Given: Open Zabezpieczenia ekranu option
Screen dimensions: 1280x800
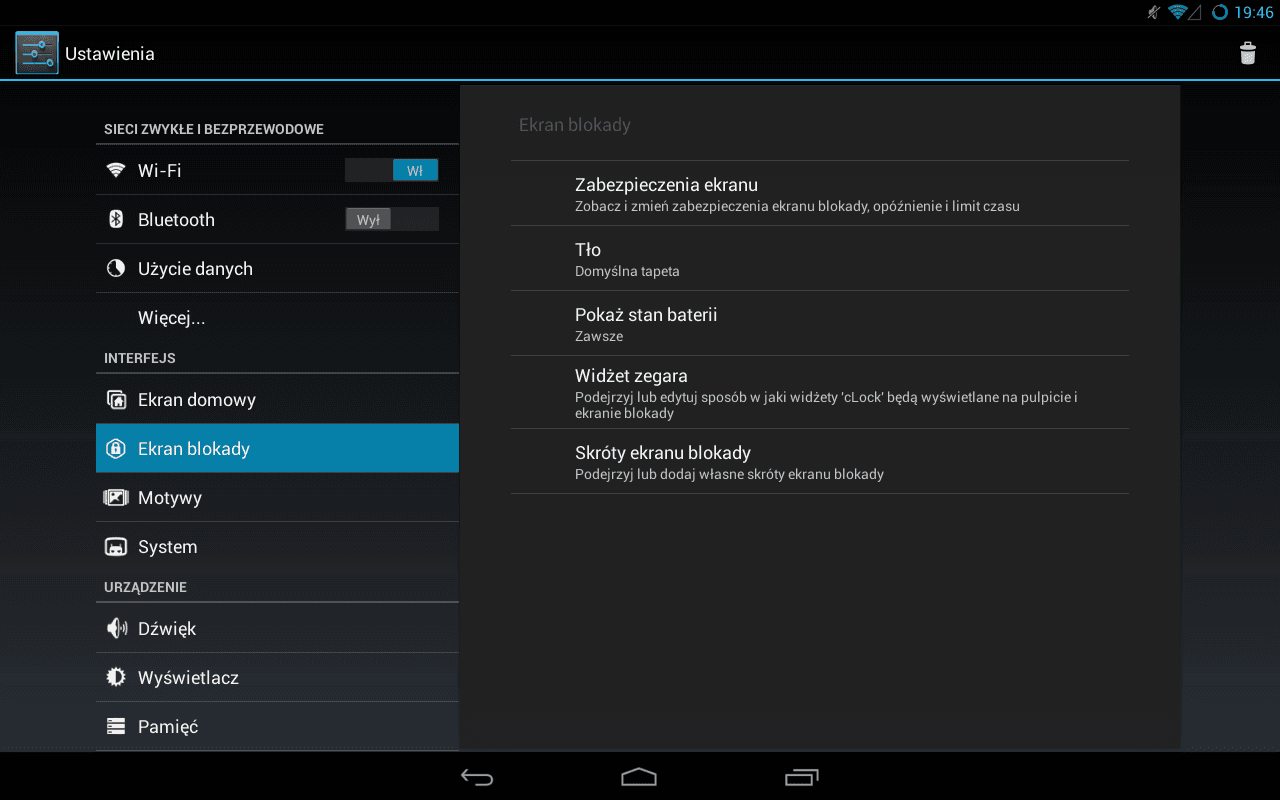Looking at the screenshot, I should (820, 193).
